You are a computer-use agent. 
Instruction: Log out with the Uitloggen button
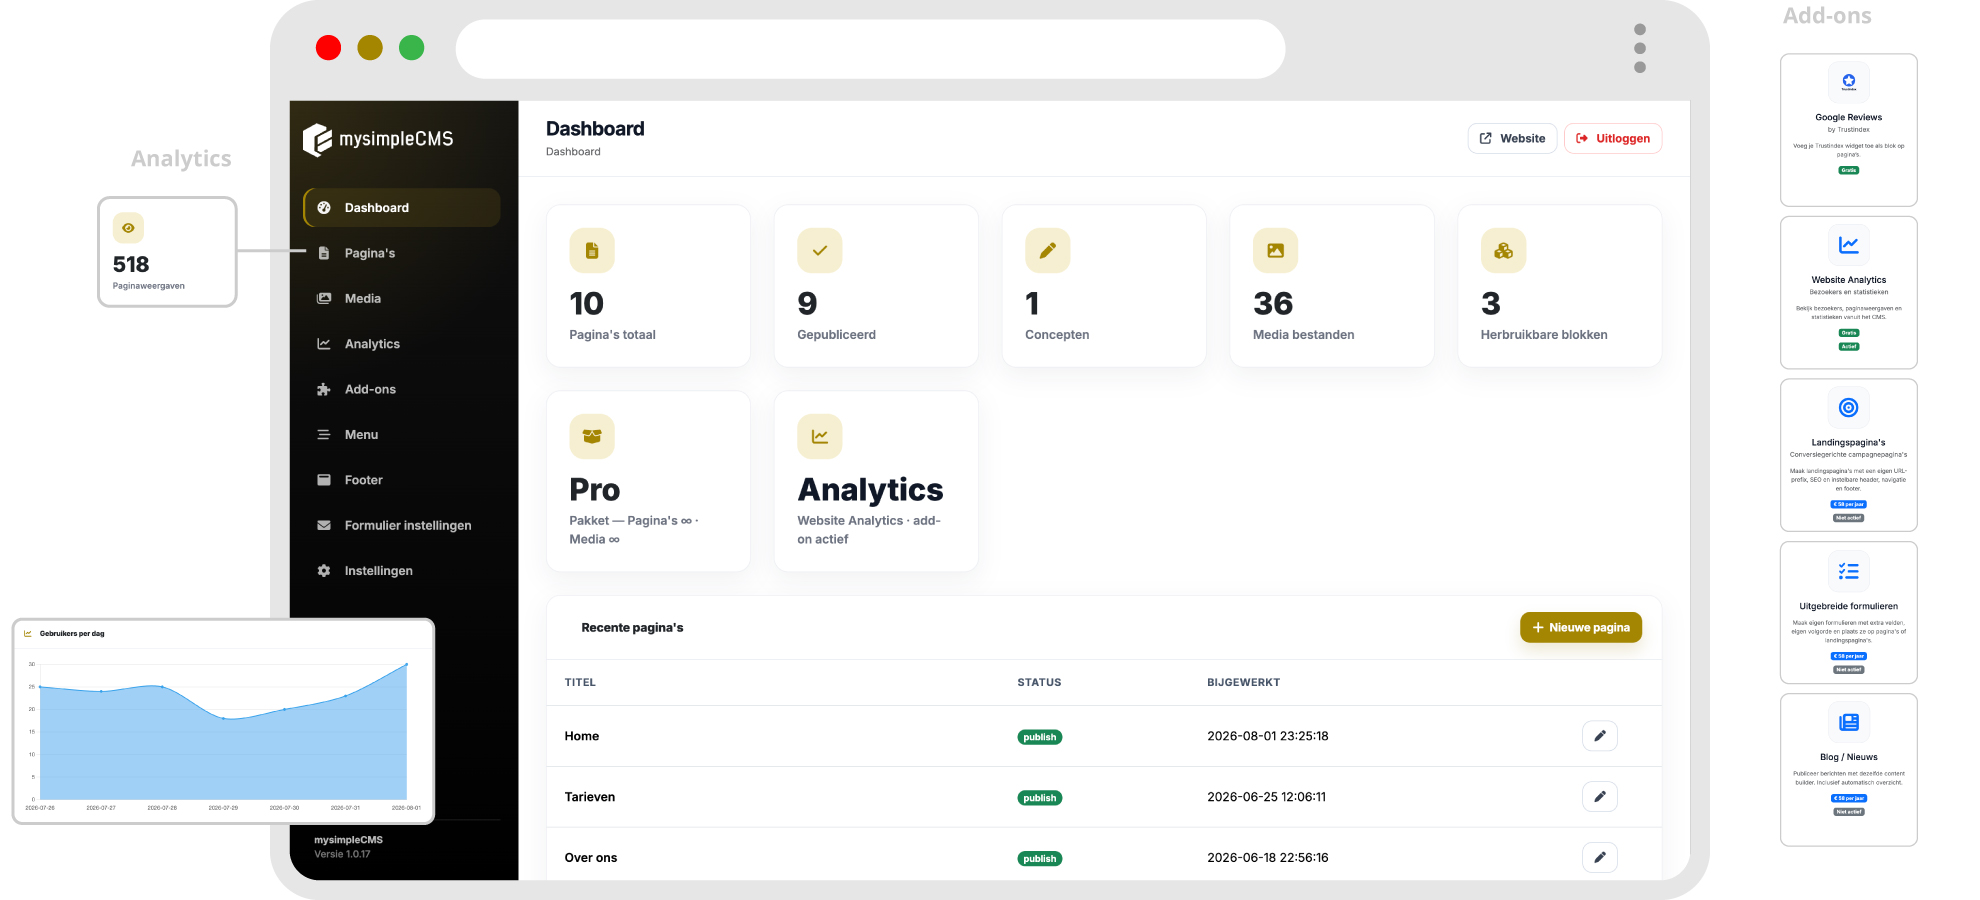tap(1613, 139)
